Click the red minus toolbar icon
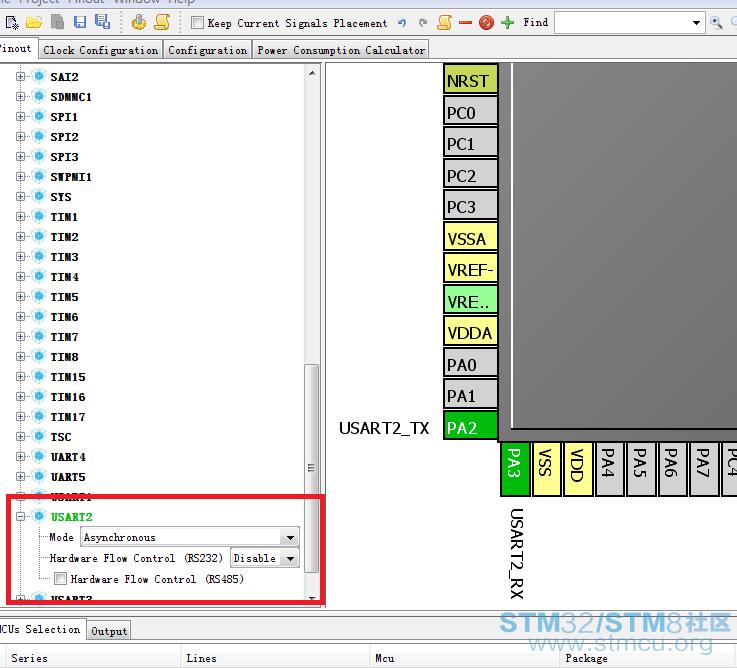 point(465,23)
